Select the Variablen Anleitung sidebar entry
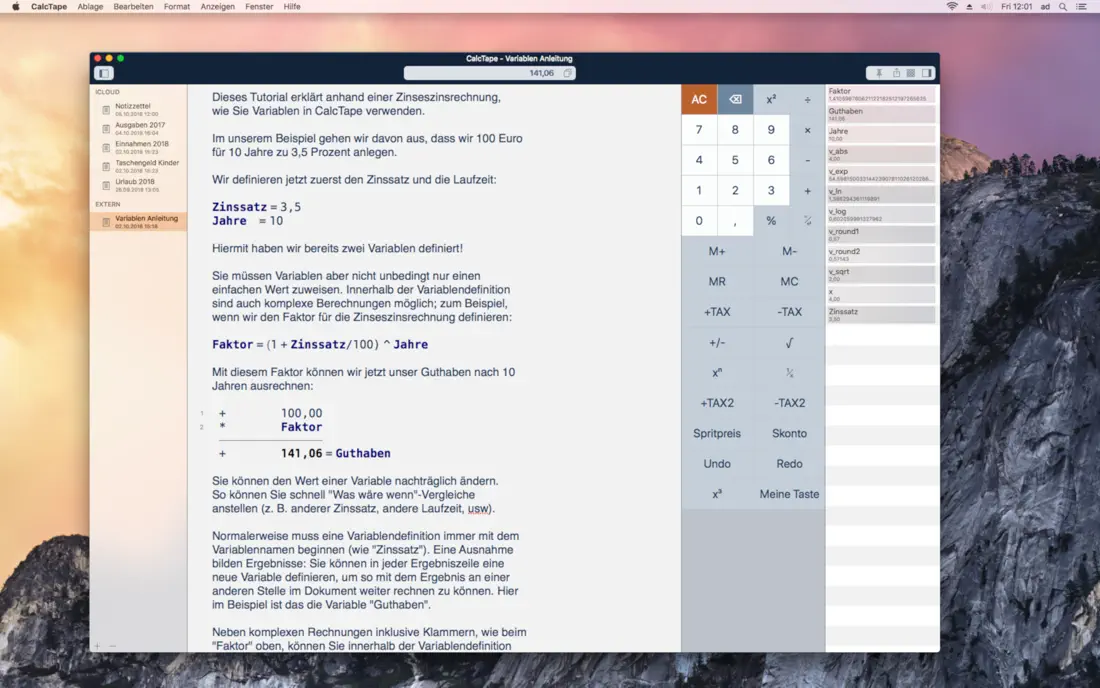Screen dimensions: 1100x688 [x=139, y=222]
